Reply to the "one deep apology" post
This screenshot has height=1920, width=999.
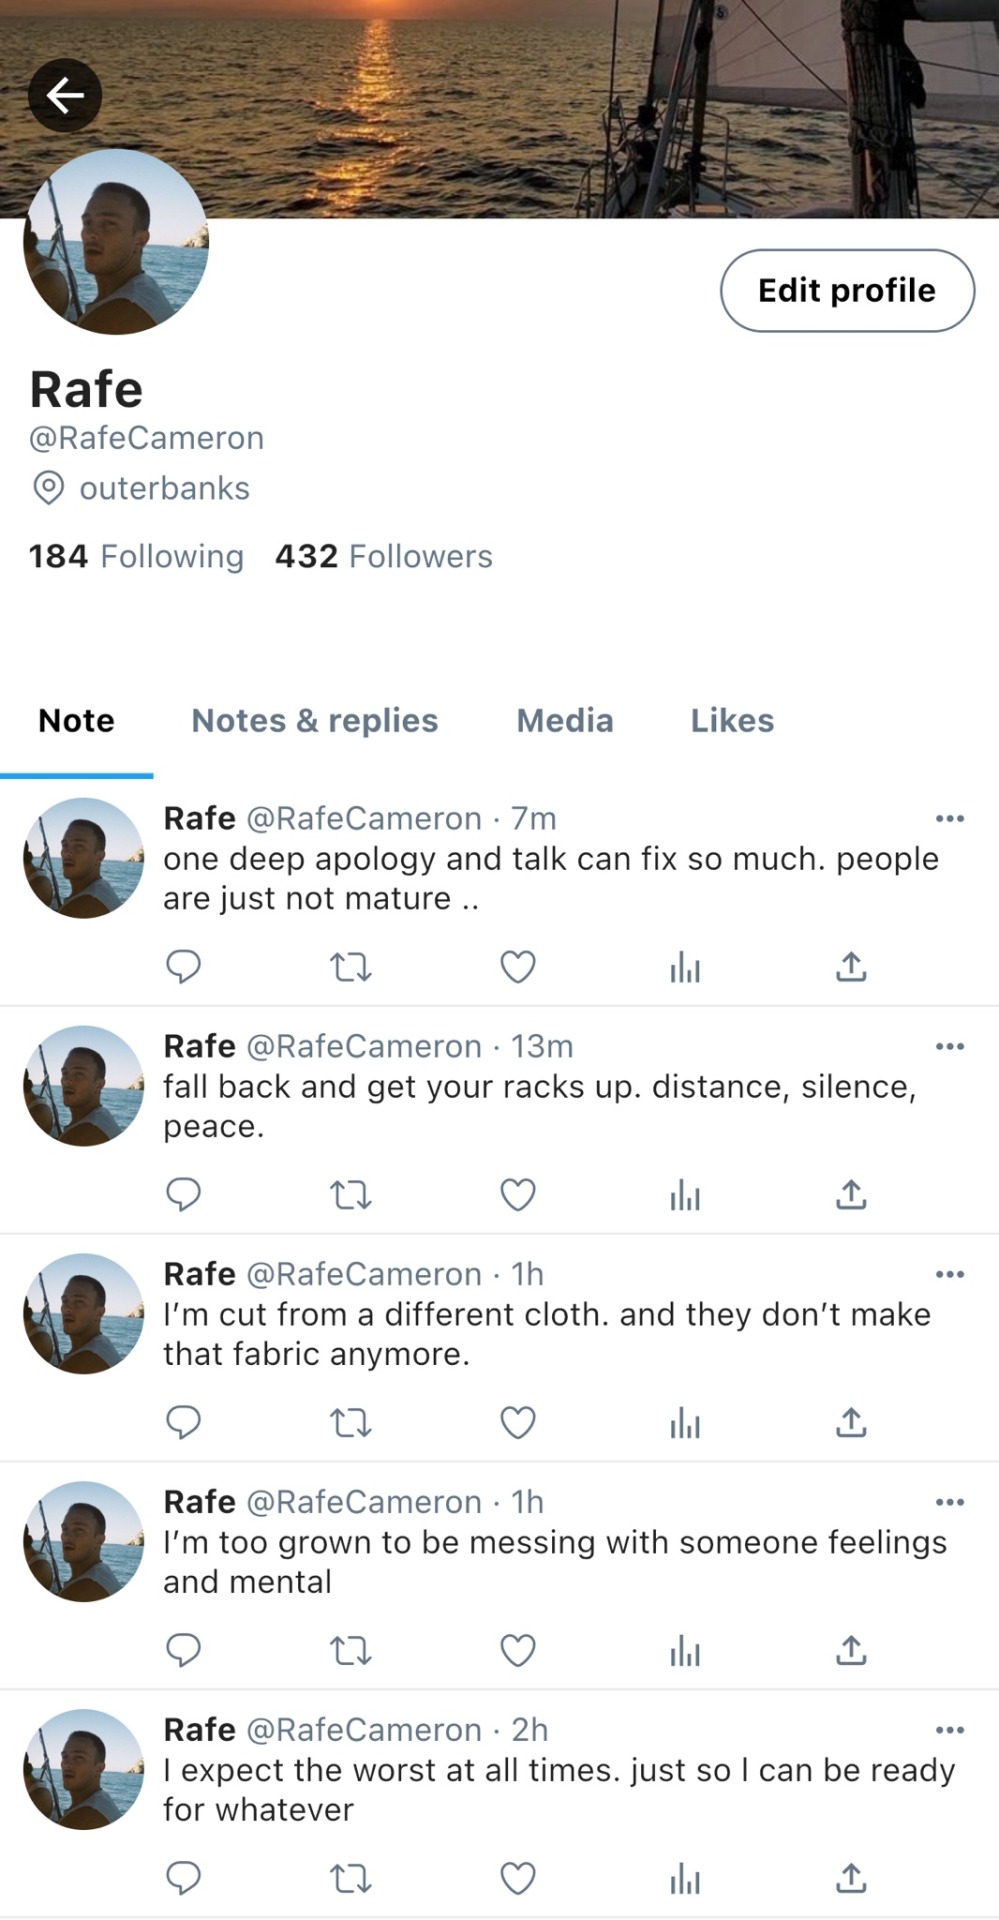(x=183, y=967)
